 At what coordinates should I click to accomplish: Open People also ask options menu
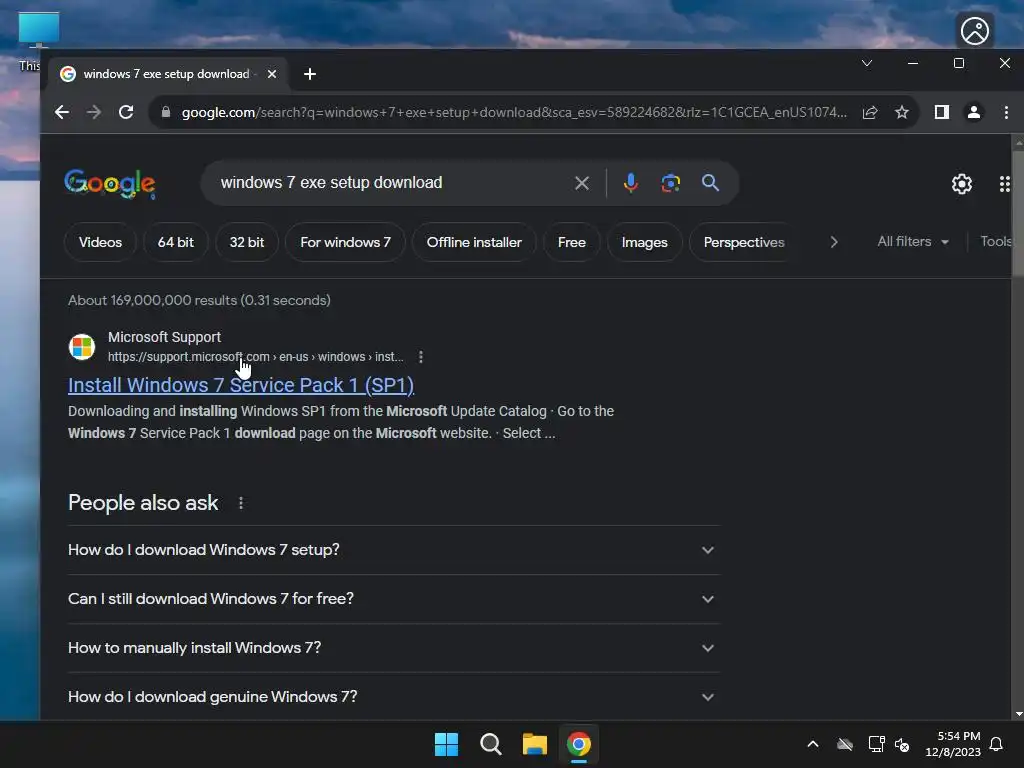point(241,503)
